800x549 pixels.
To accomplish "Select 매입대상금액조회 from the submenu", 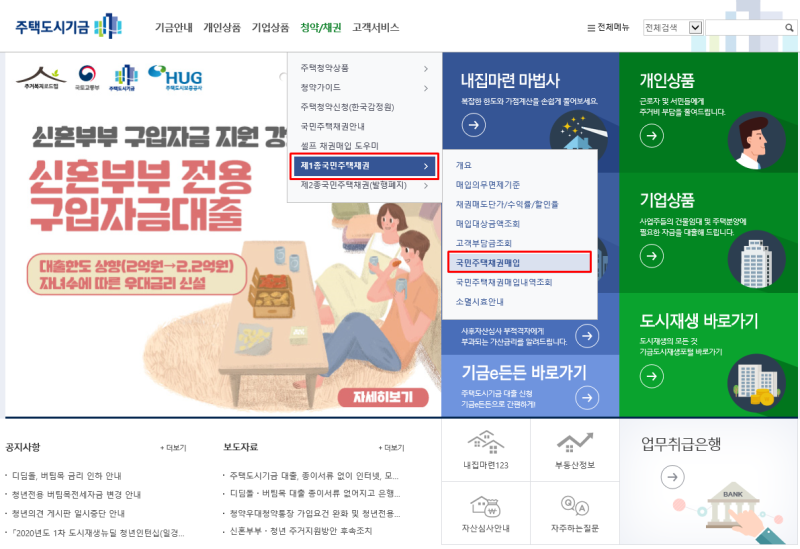I will [488, 223].
